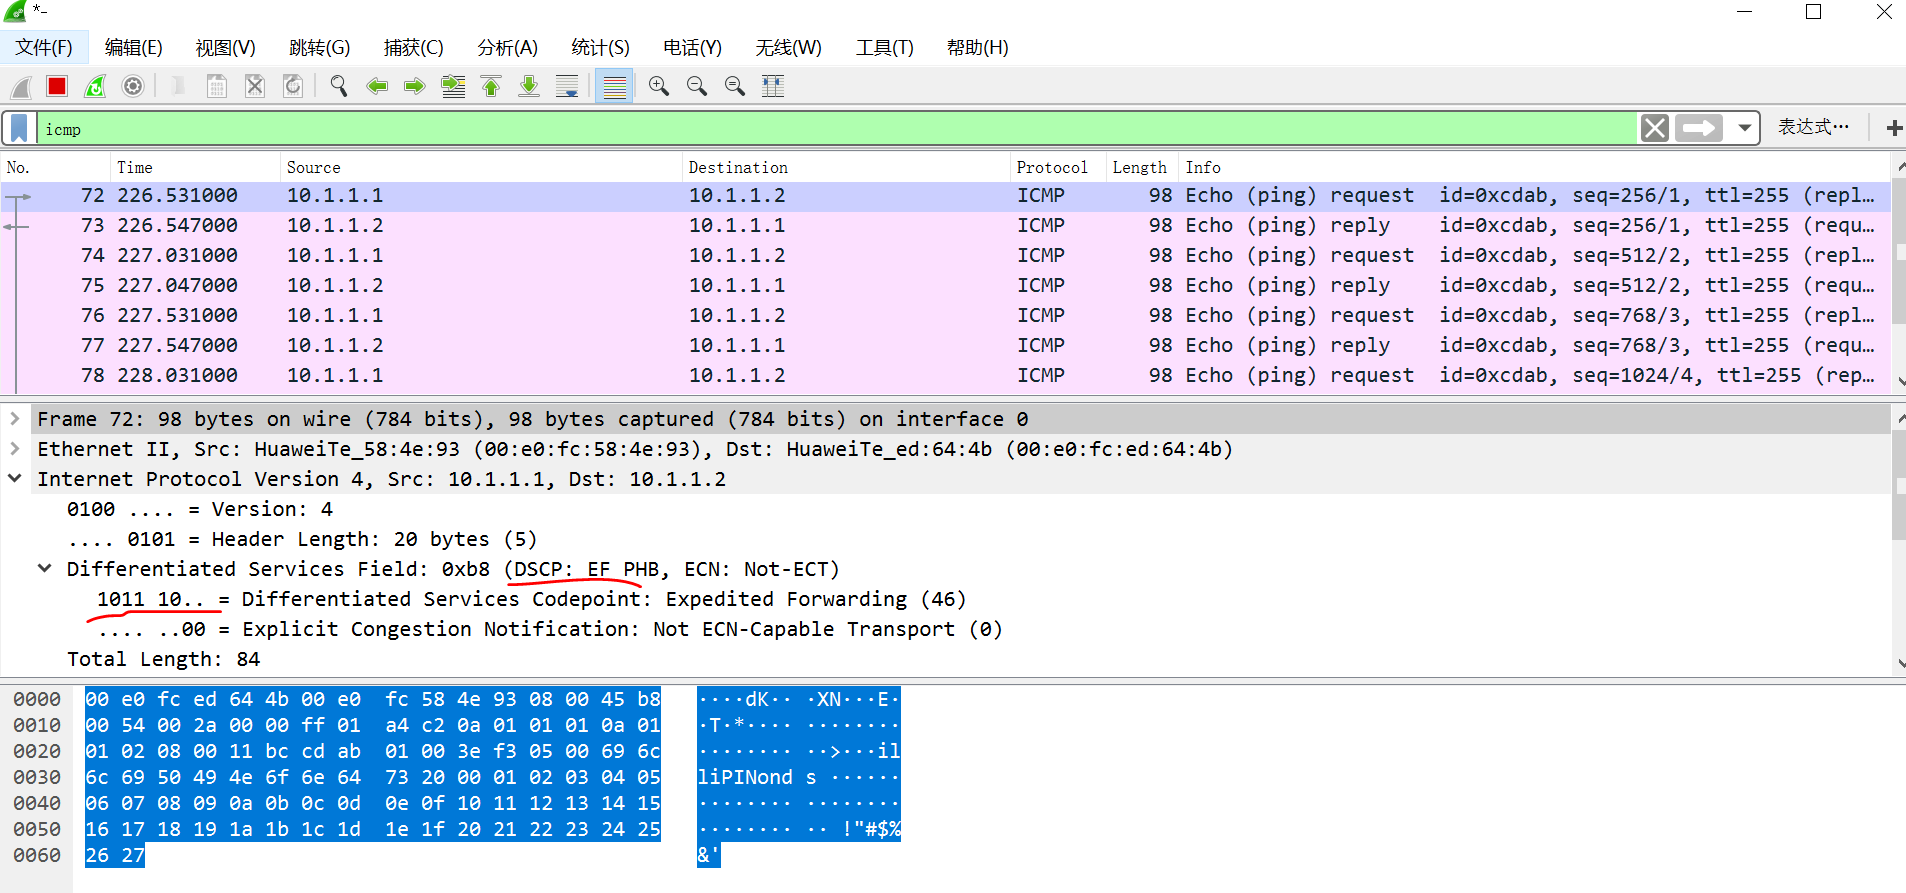Screen dimensions: 1906x893
Task: Select packet 77 at time 227.547000
Action: point(945,345)
